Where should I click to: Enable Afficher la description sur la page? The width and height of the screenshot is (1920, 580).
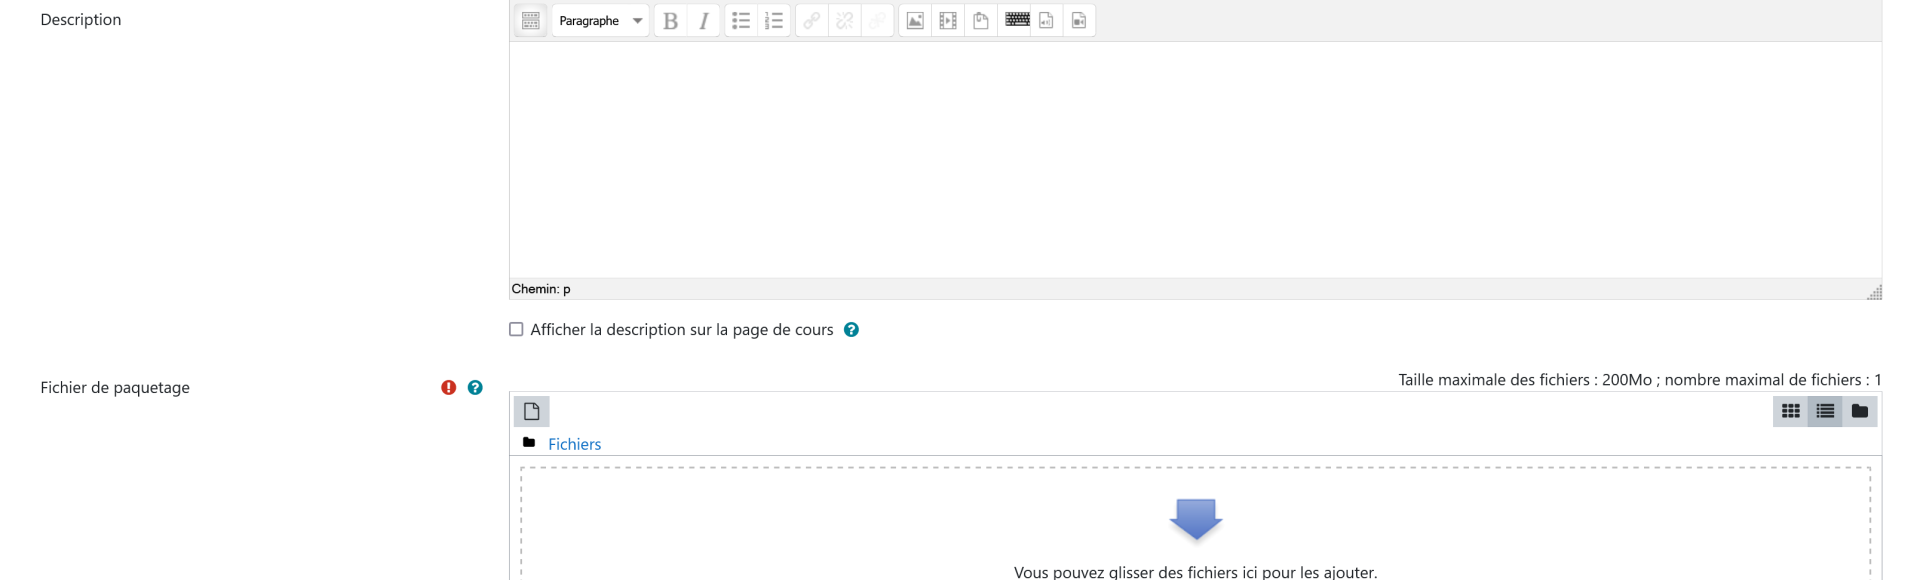516,329
